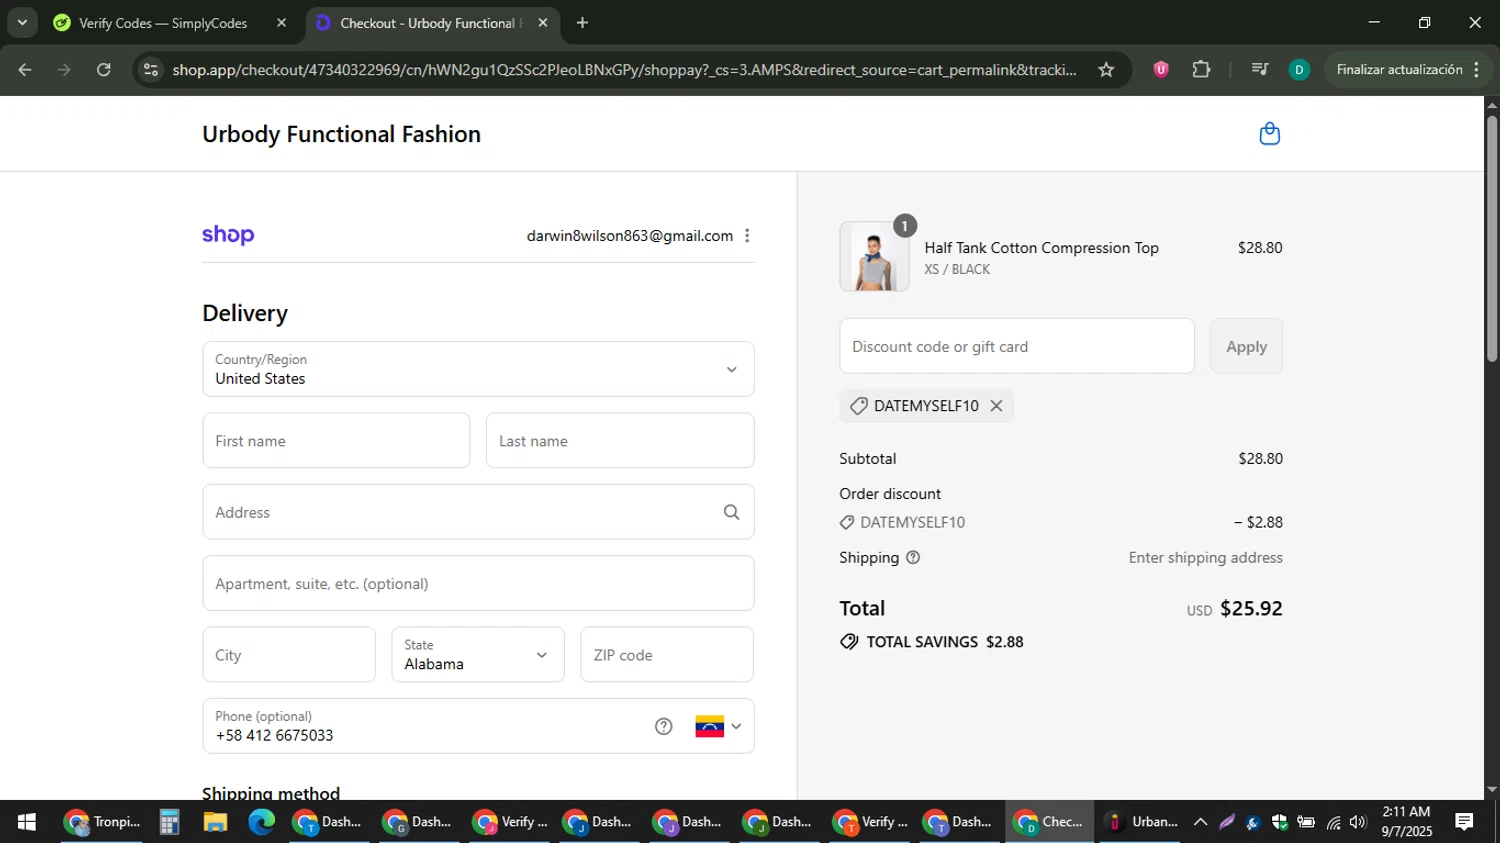The height and width of the screenshot is (843, 1500).
Task: Click the Checkout Chrome window in taskbar
Action: click(1049, 822)
